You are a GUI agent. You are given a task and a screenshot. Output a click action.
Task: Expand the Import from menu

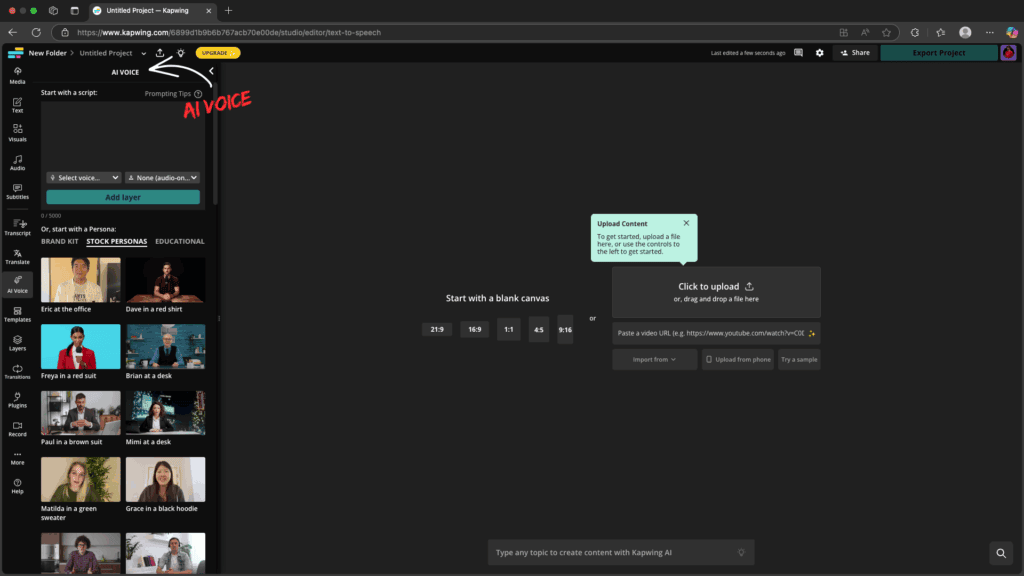pos(654,359)
